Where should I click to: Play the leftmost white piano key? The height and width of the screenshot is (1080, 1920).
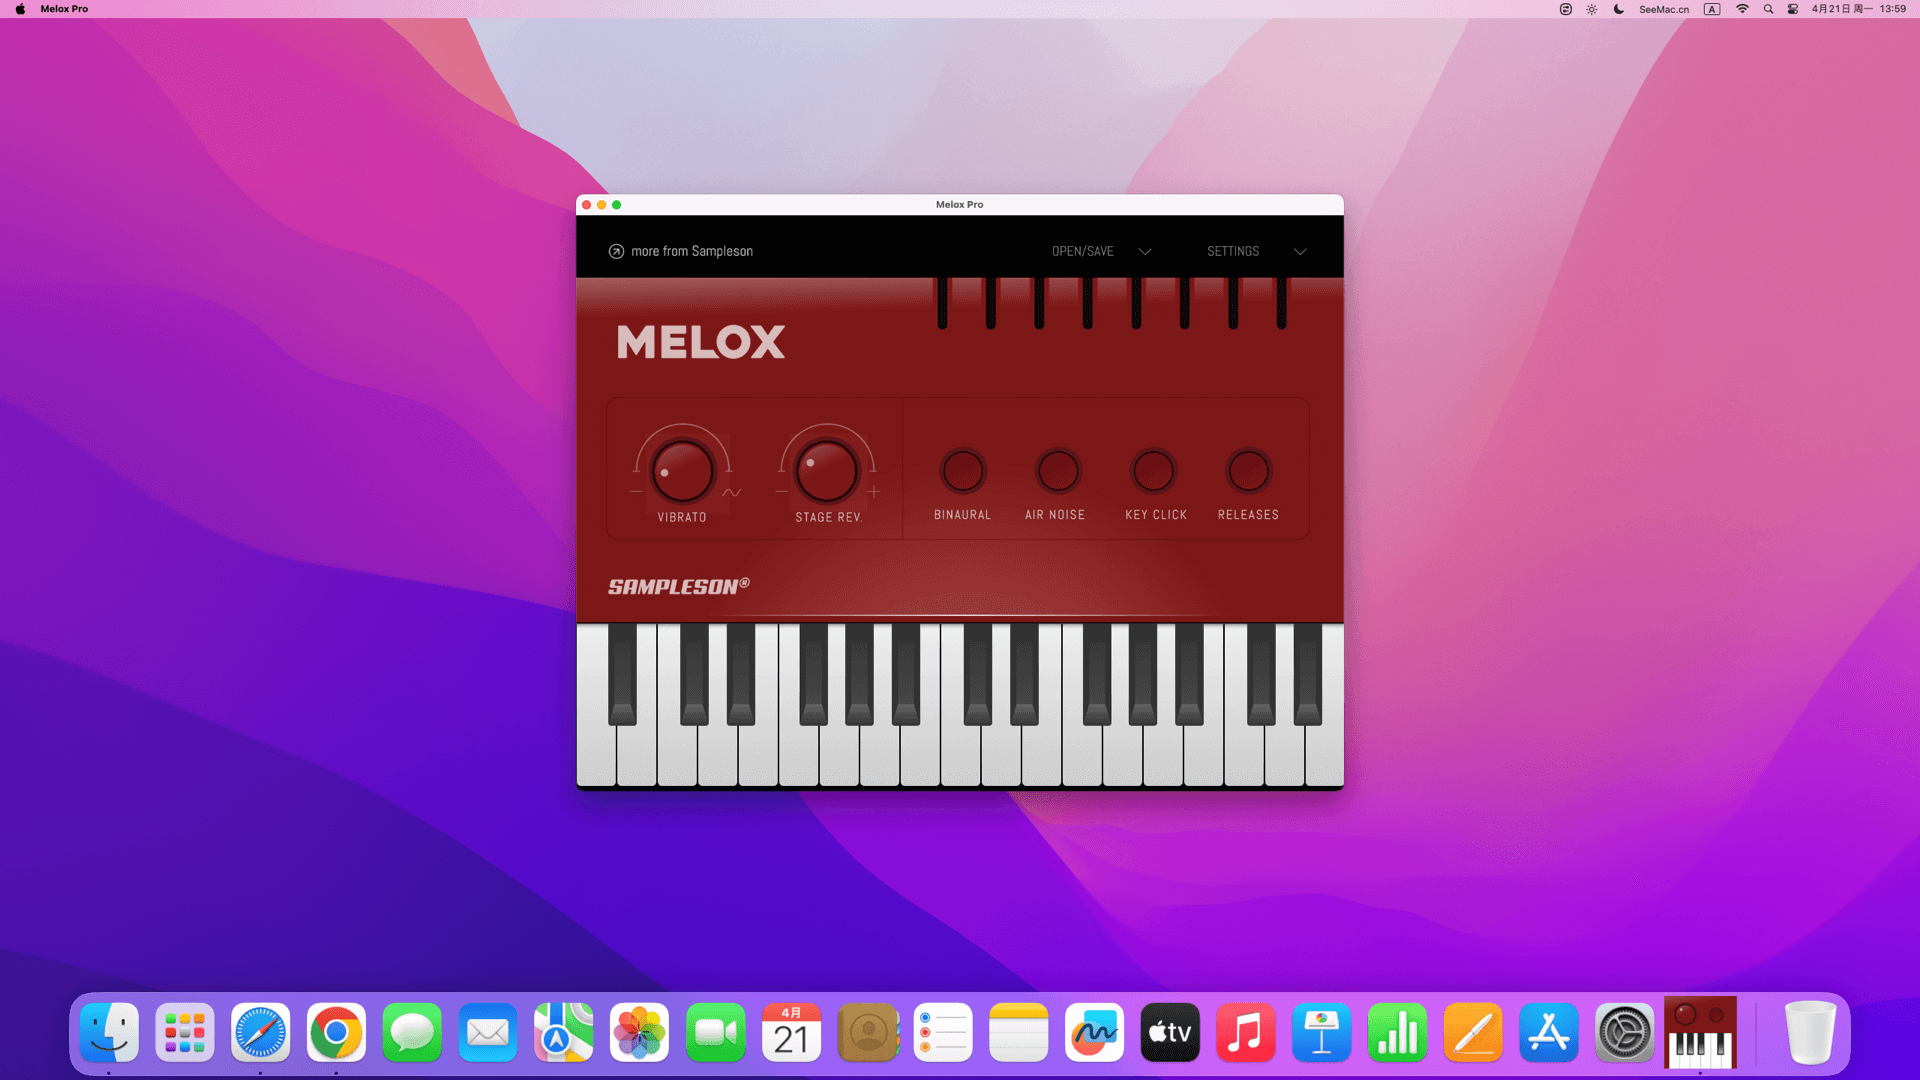point(595,755)
